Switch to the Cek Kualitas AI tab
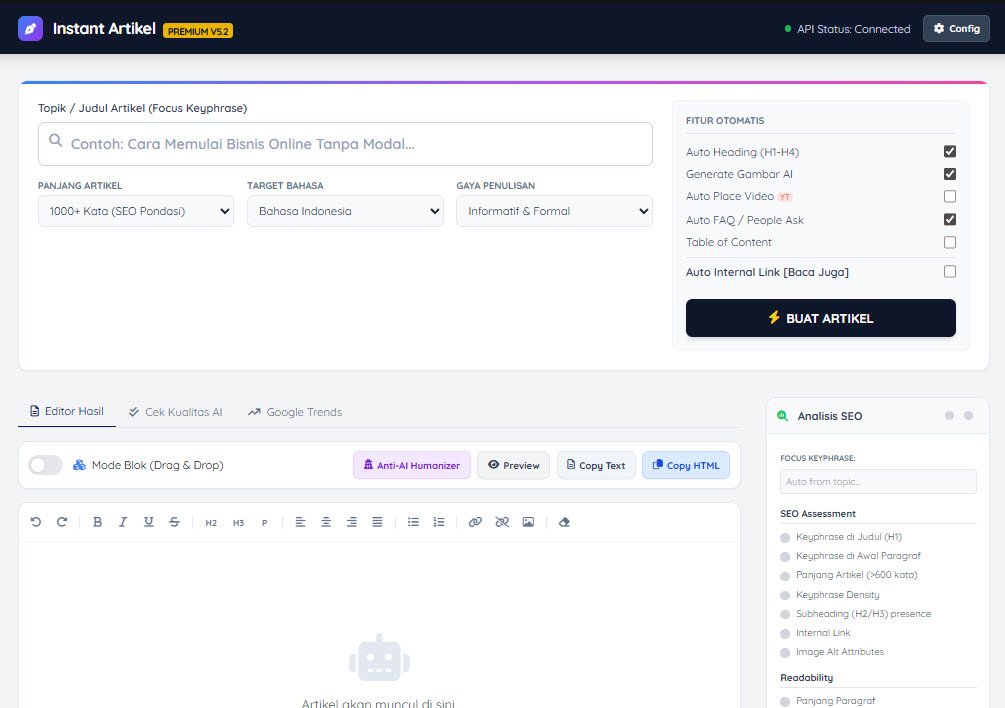Viewport: 1005px width, 708px height. (x=176, y=412)
